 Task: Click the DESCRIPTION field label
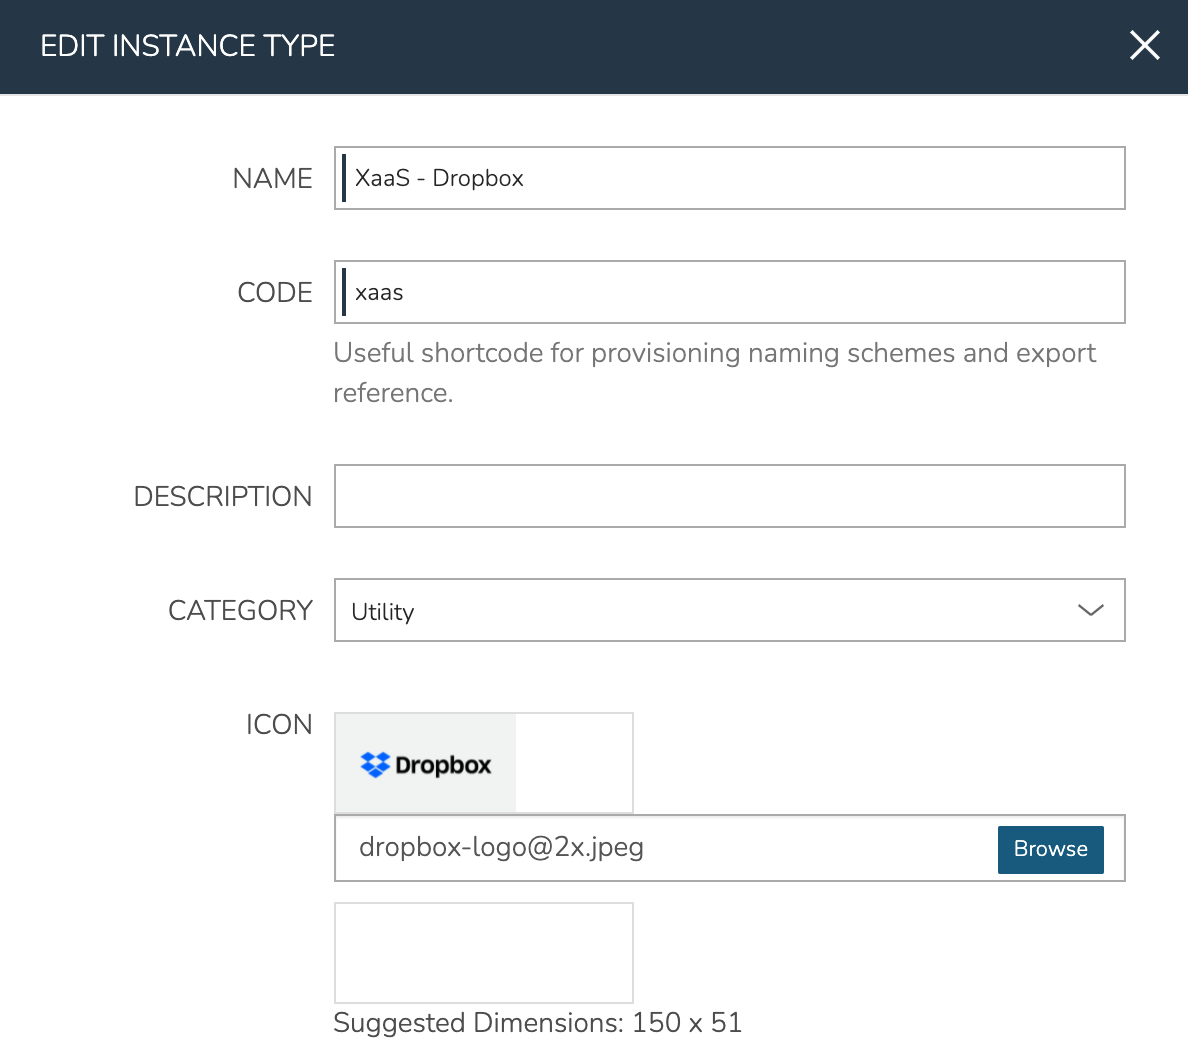click(x=223, y=496)
